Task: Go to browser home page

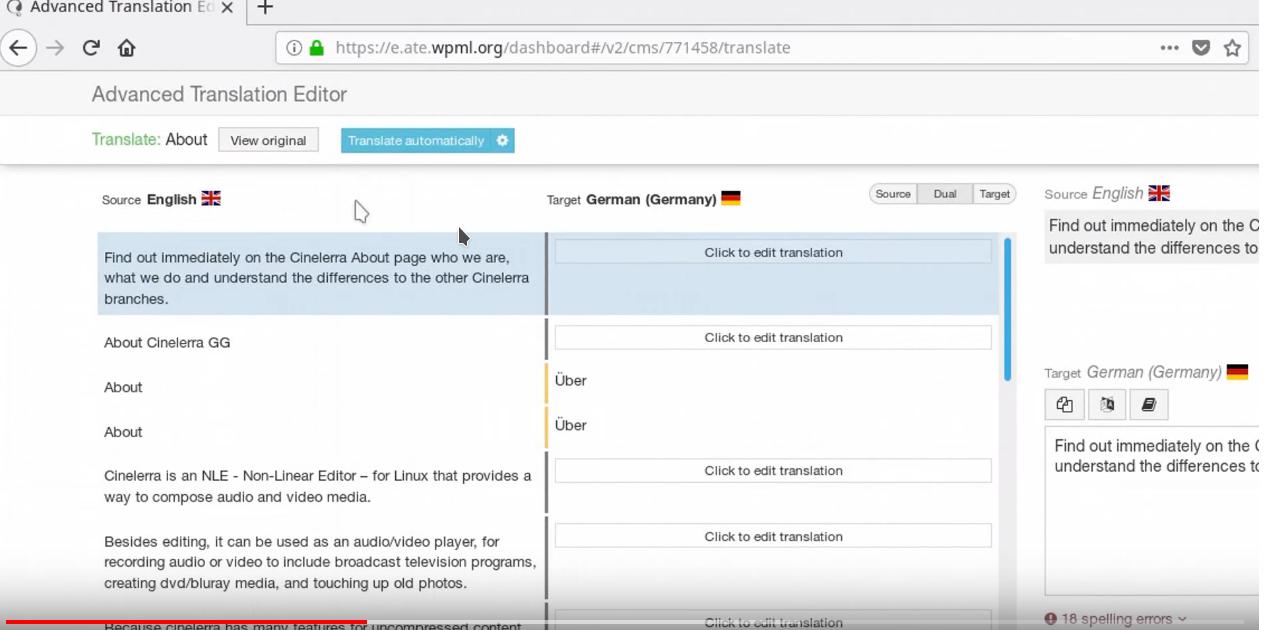Action: tap(127, 48)
